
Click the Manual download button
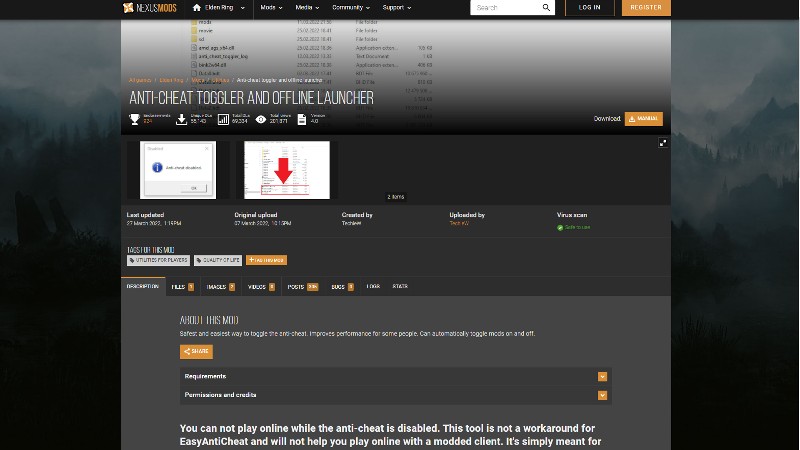point(643,119)
